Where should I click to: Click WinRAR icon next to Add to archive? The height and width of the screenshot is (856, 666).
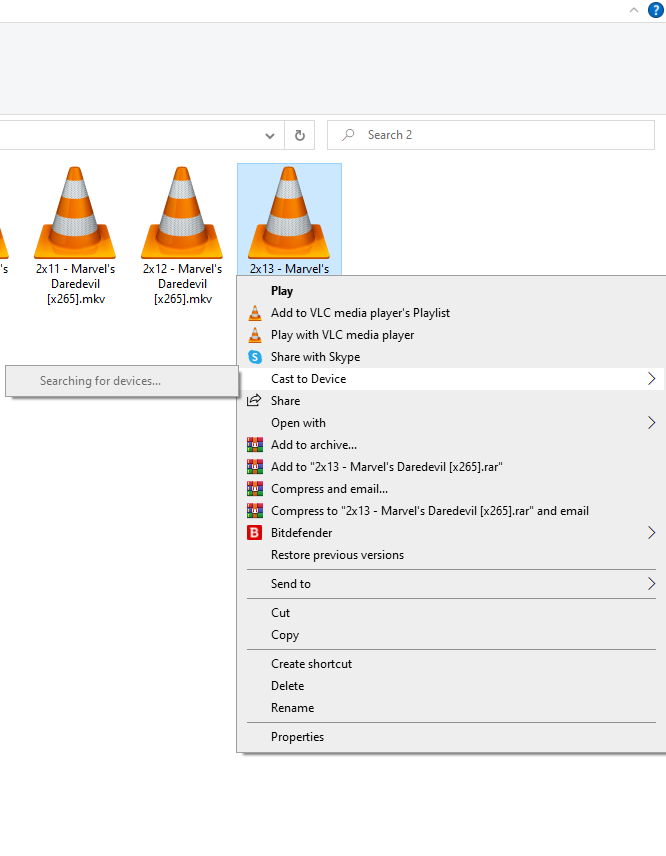255,445
